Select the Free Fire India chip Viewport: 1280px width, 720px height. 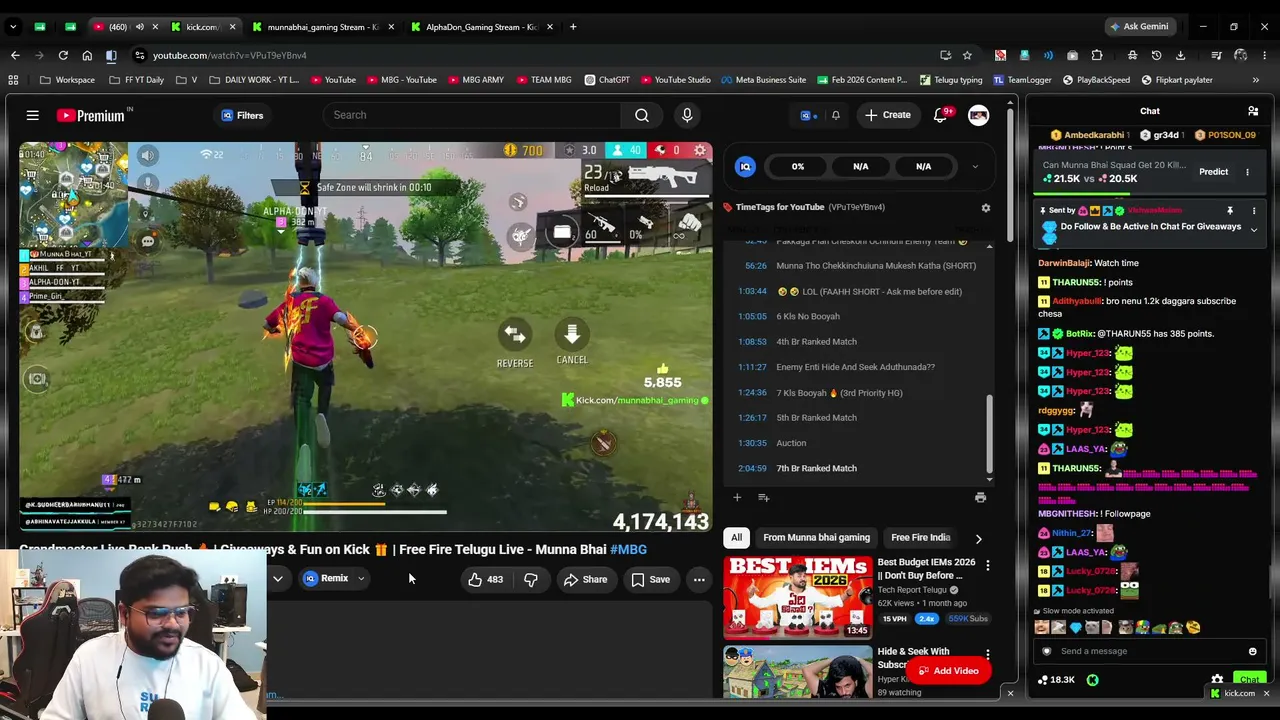(x=920, y=538)
